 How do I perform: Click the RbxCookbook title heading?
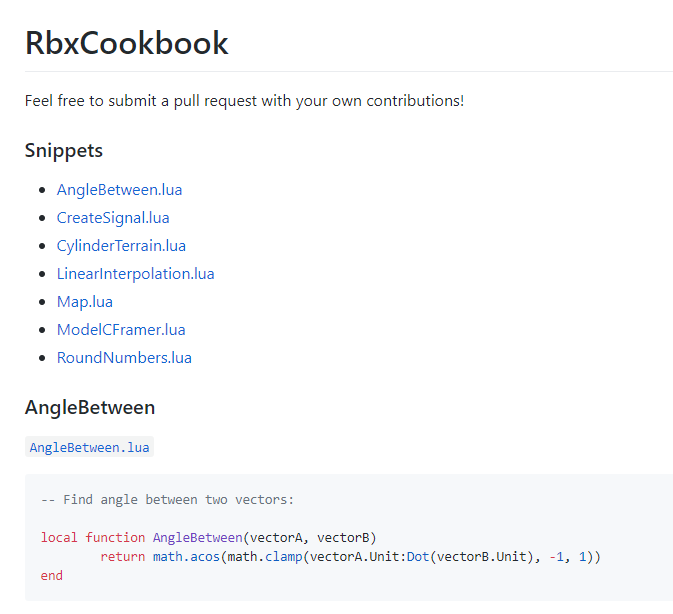(x=127, y=43)
